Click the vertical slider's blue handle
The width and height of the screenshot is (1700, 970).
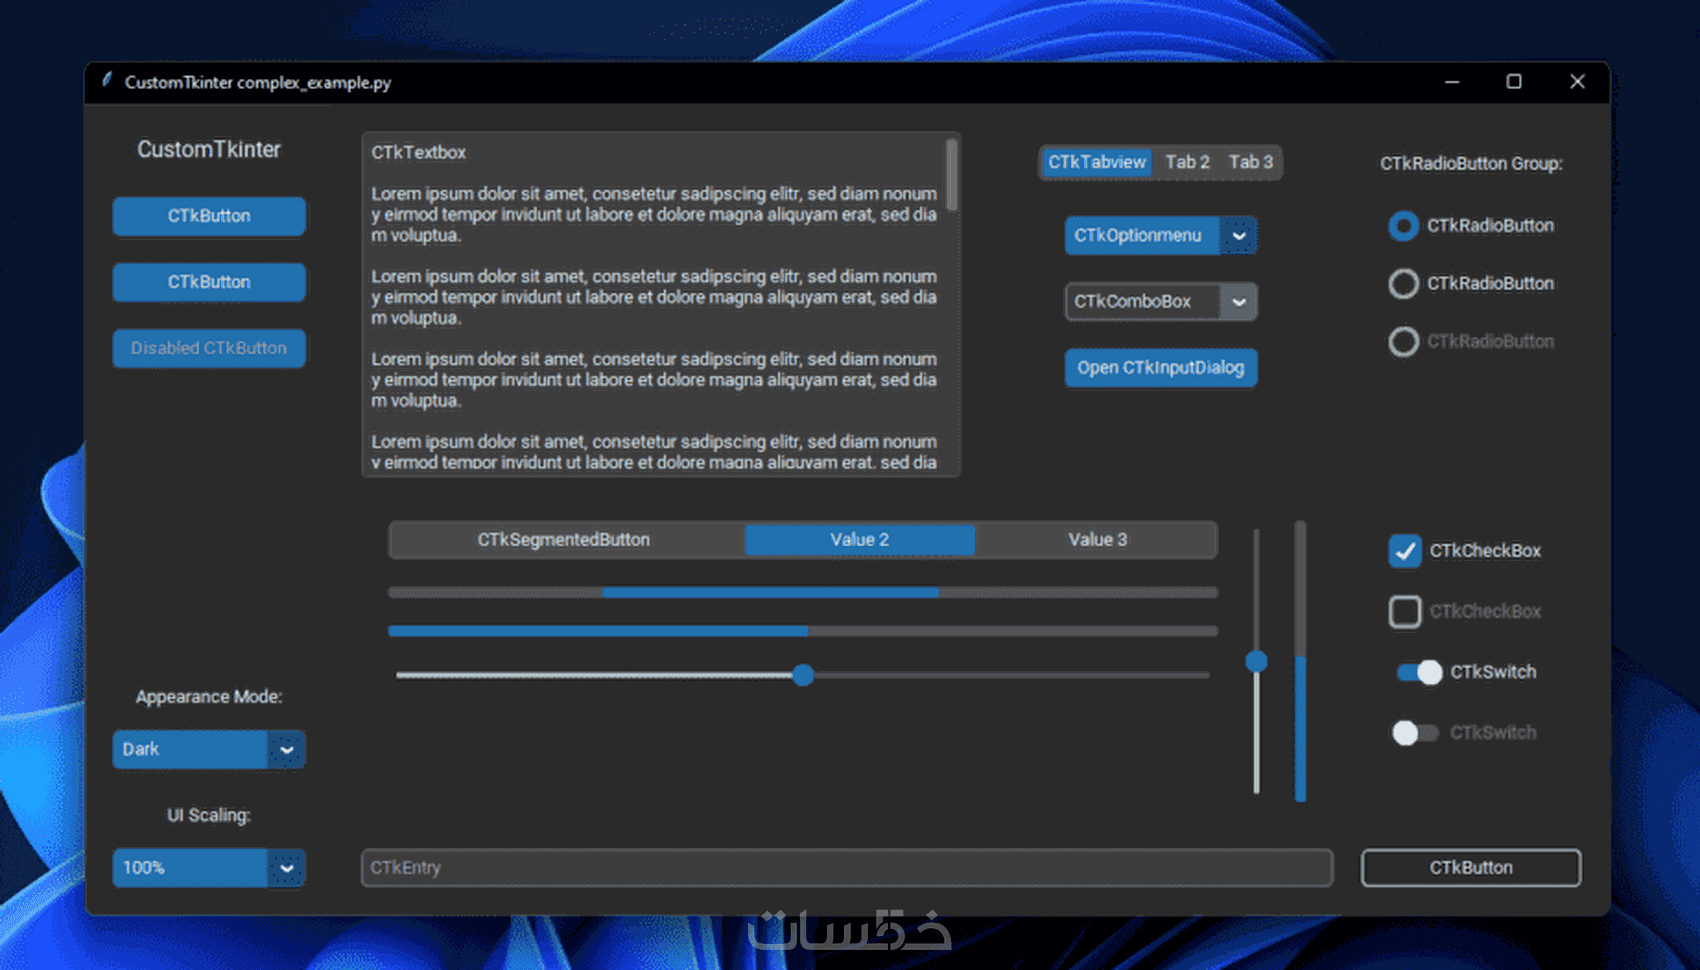click(1257, 661)
